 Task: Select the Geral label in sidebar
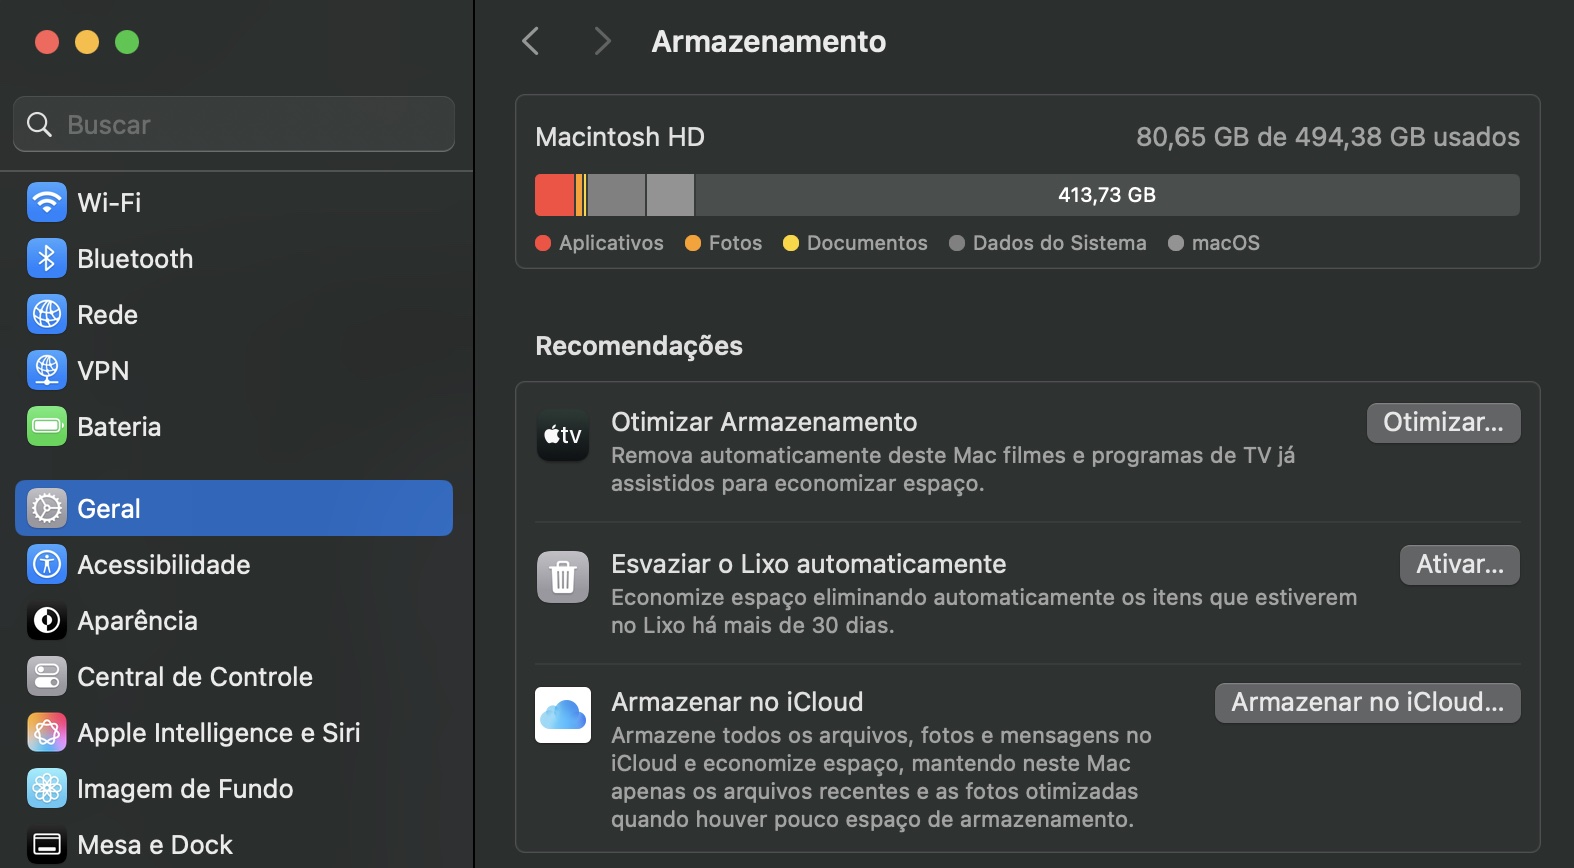(109, 508)
